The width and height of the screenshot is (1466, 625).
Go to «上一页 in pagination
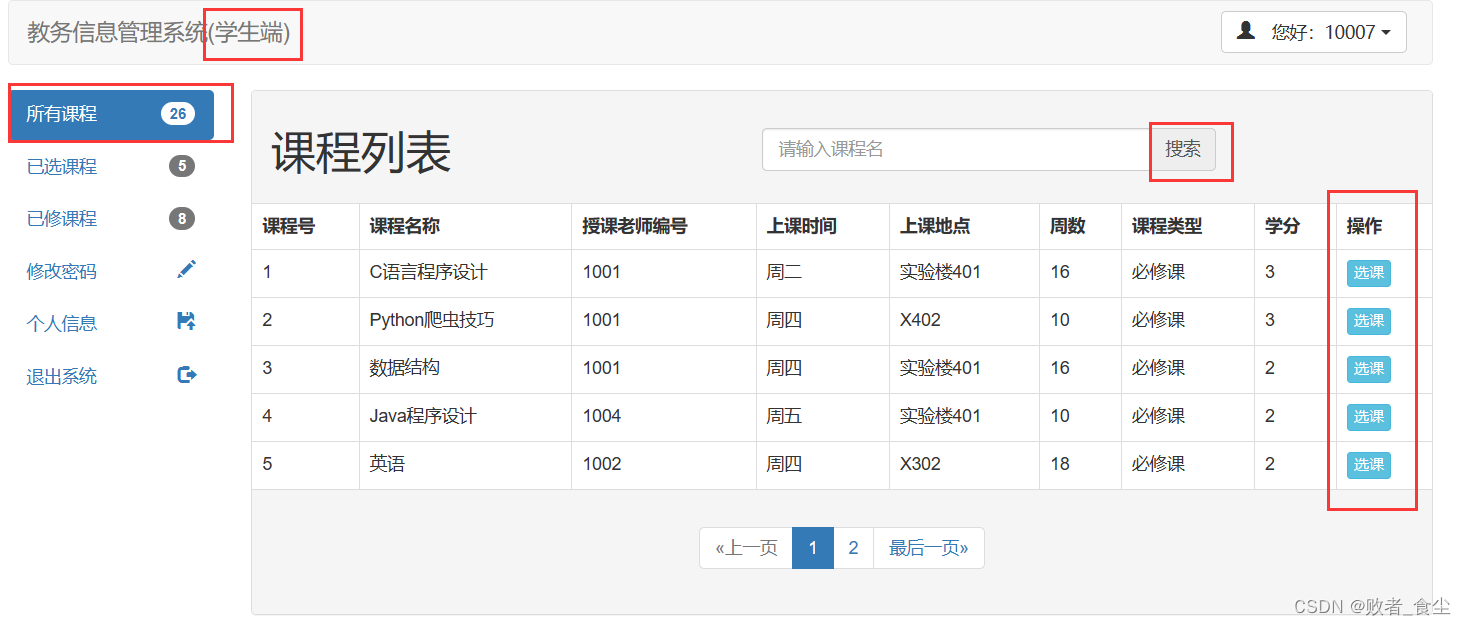tap(746, 548)
